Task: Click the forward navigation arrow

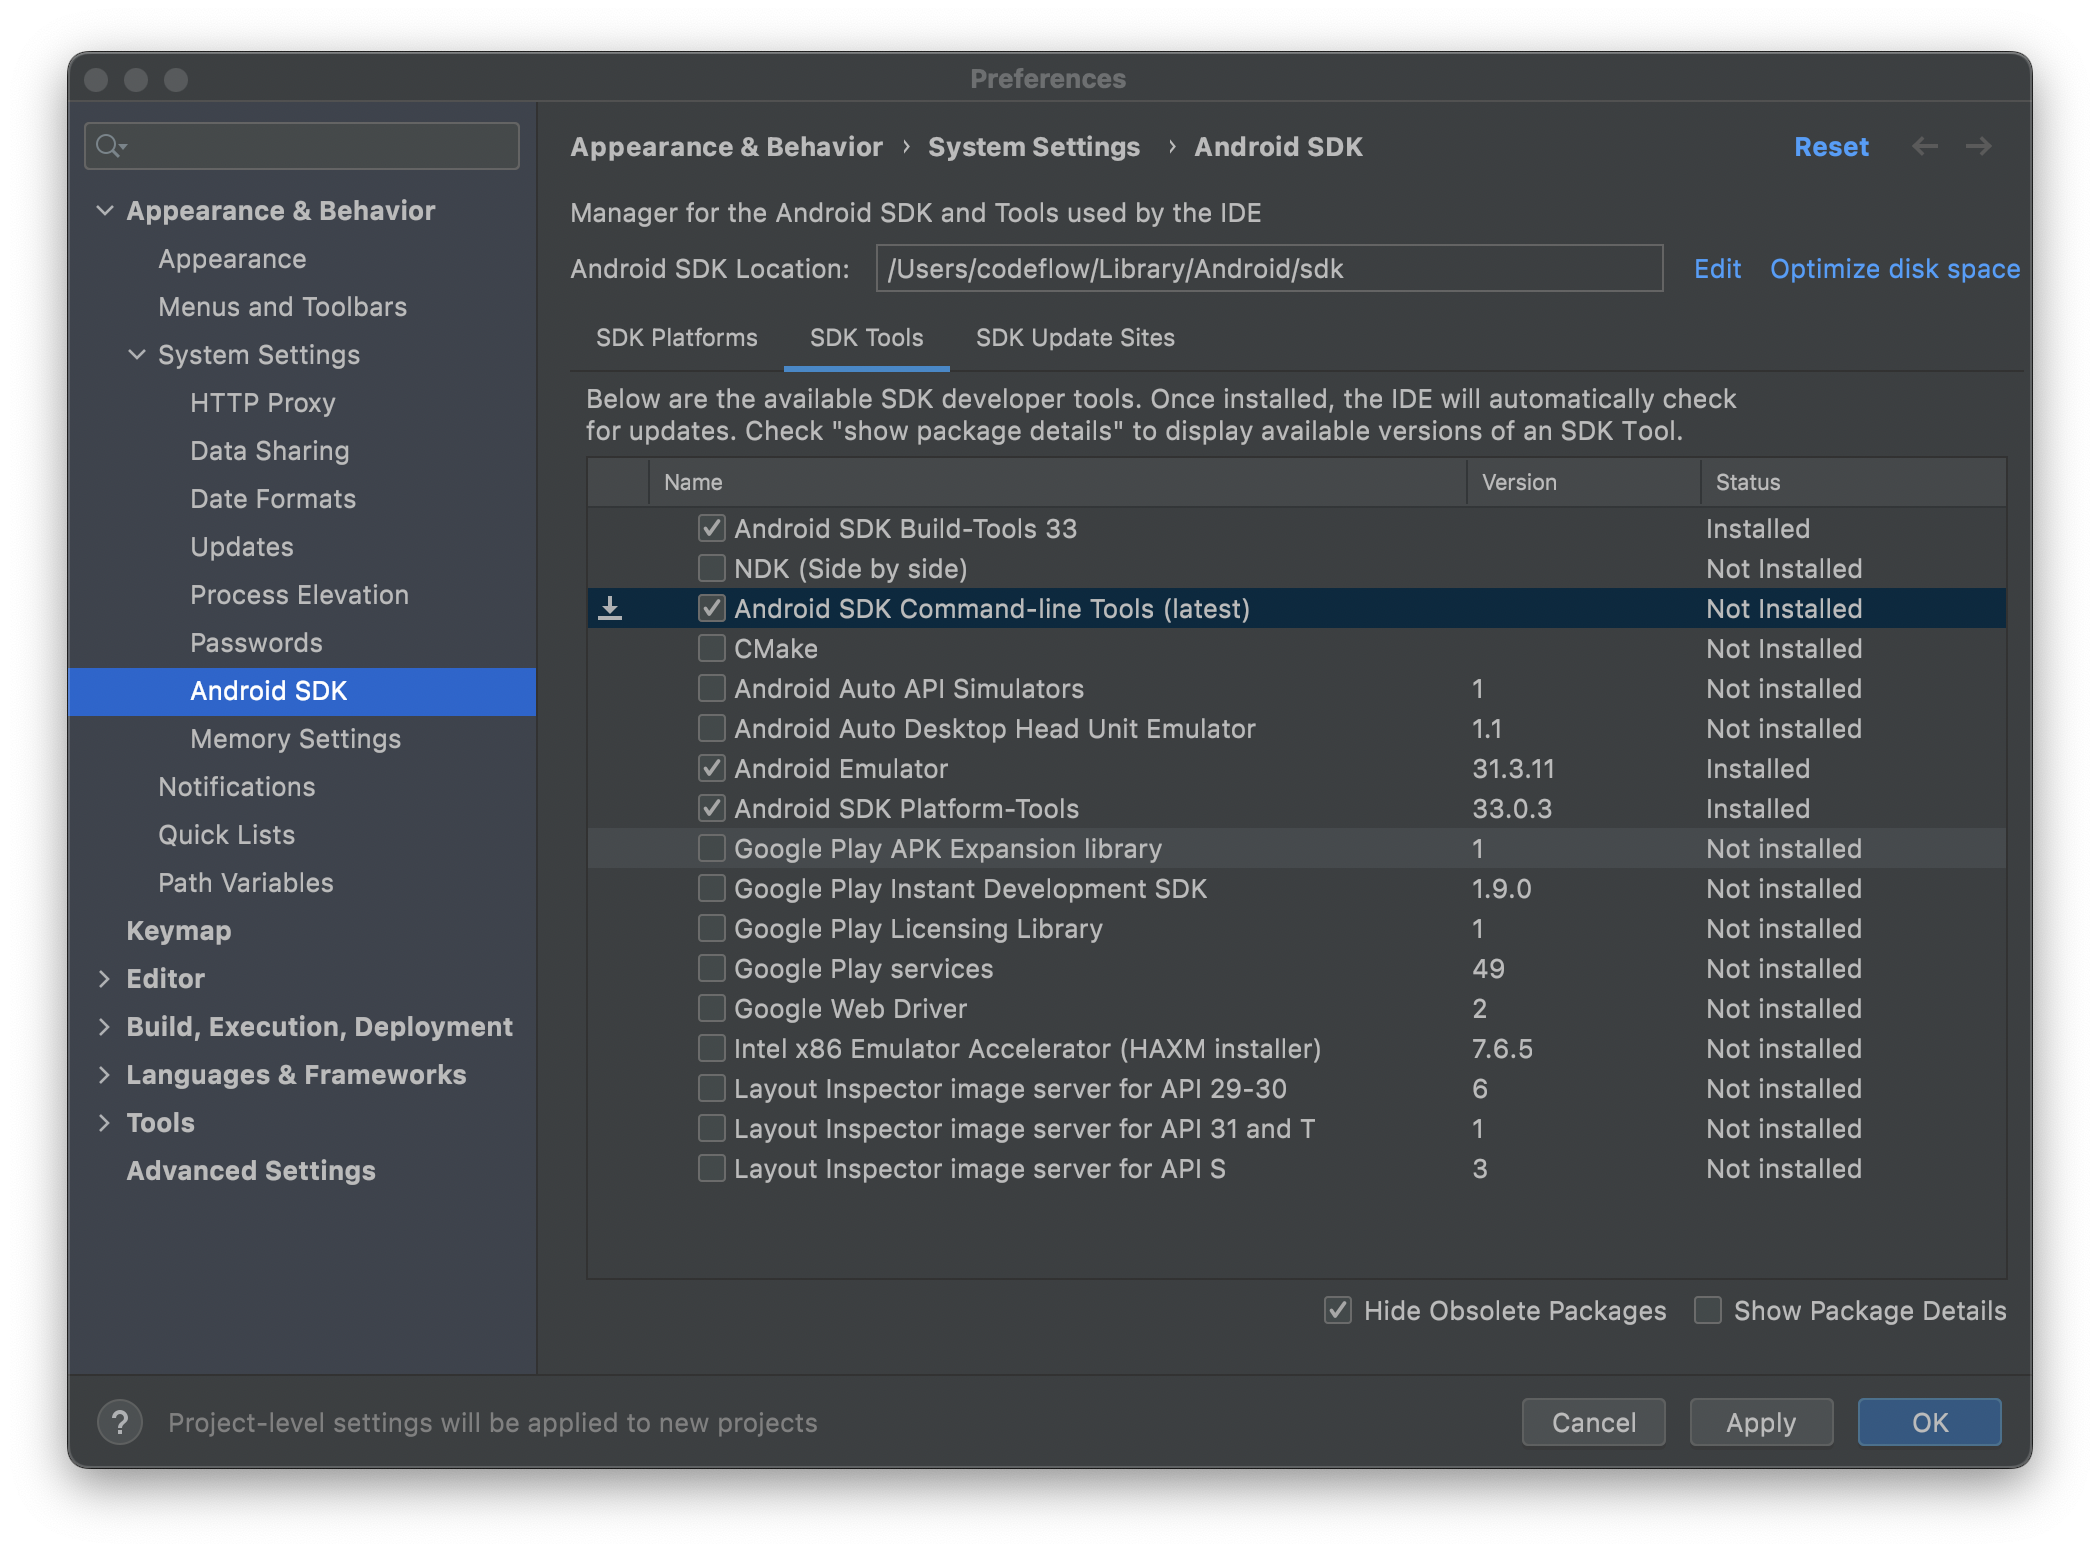Action: (1979, 147)
